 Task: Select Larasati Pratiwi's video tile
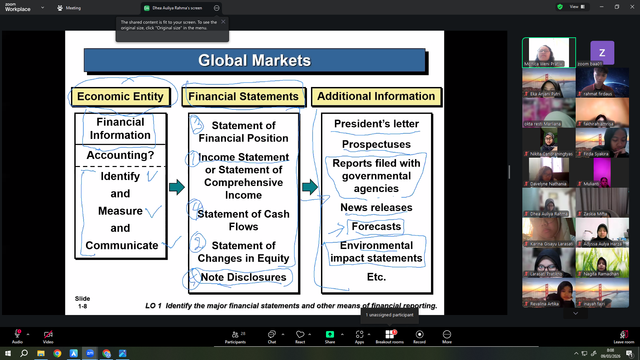pos(549,262)
